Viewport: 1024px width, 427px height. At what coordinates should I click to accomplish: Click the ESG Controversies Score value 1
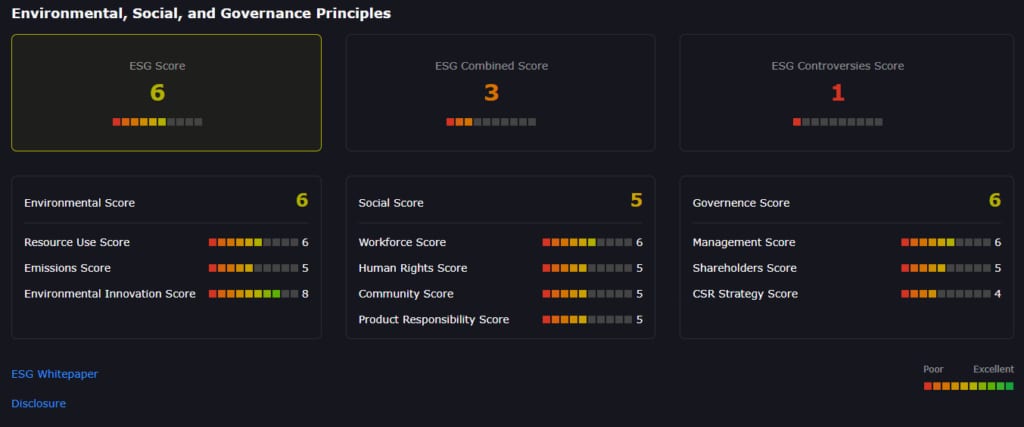[x=838, y=93]
